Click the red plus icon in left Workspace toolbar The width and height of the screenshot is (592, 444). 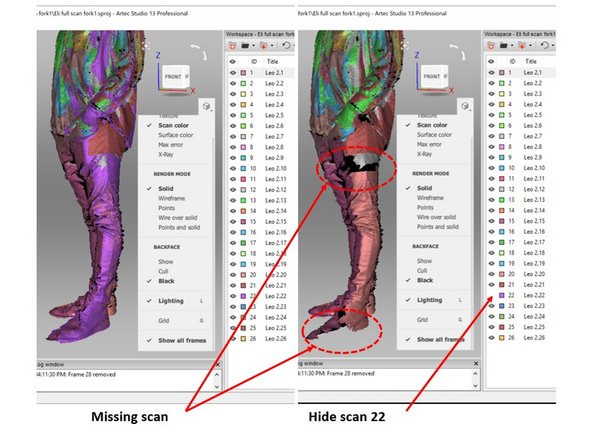233,46
